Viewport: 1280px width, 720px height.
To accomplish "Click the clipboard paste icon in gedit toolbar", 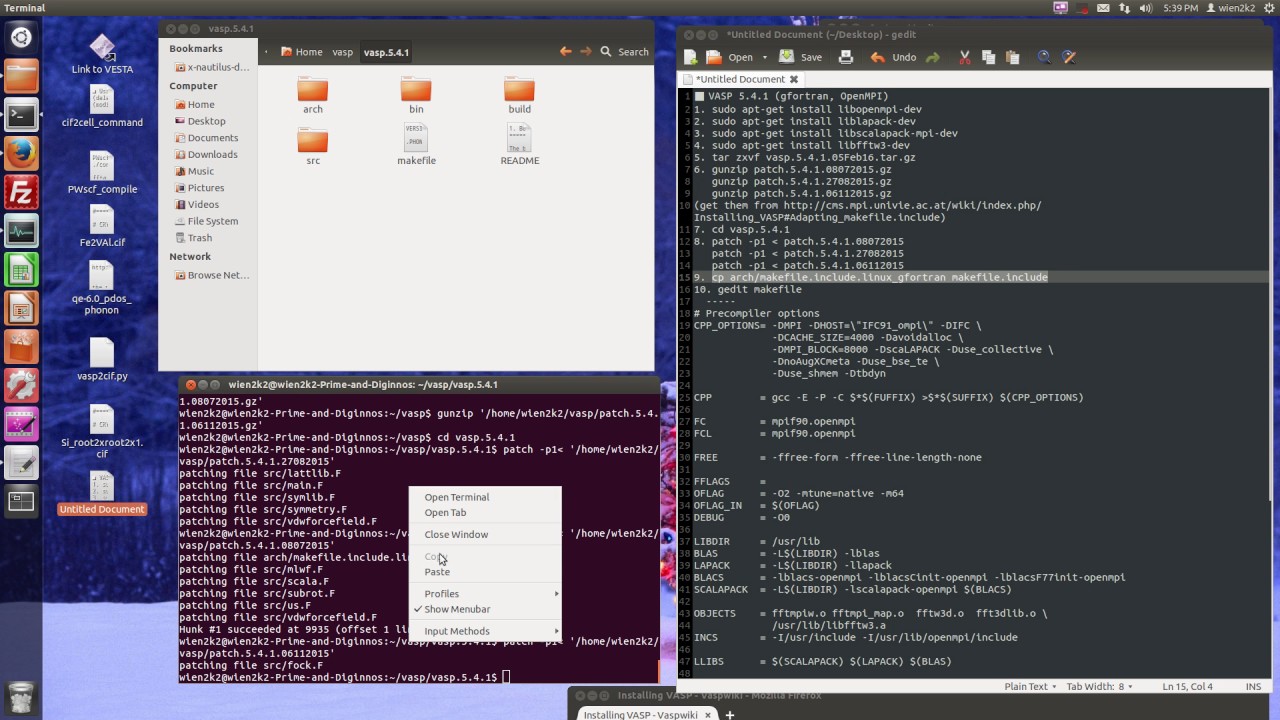I will coord(1012,57).
